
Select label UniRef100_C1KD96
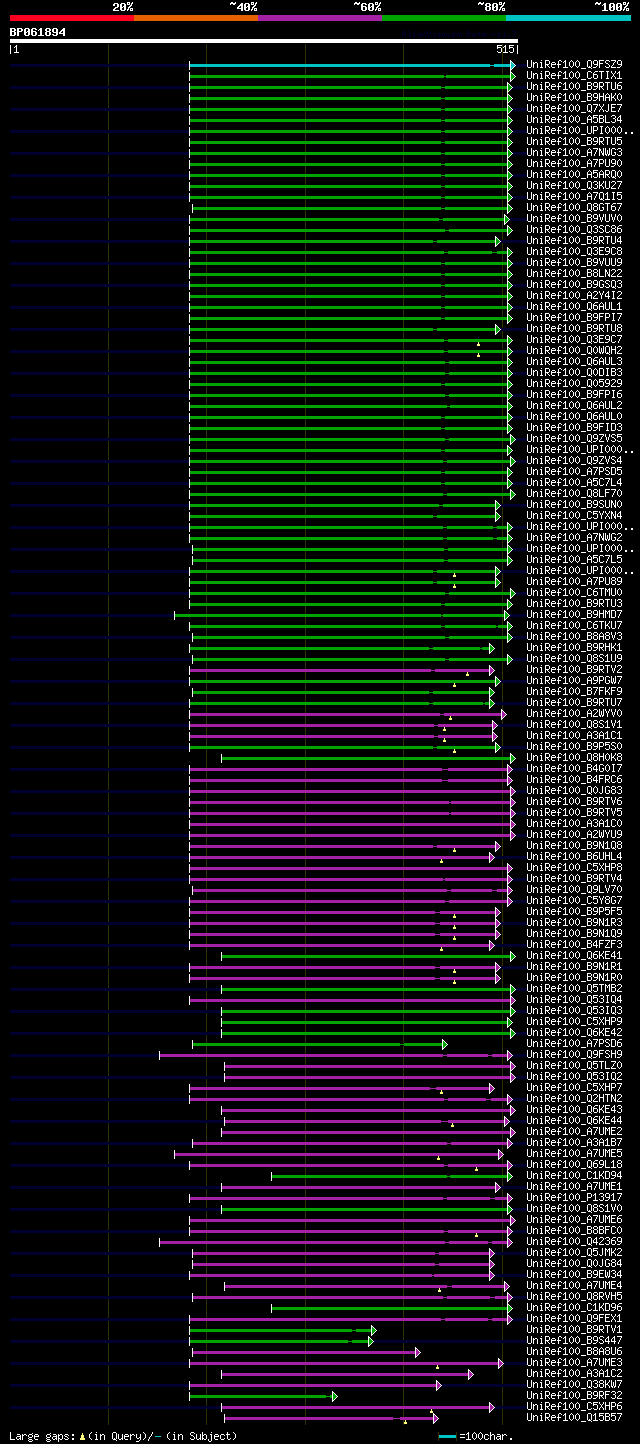coord(574,1308)
